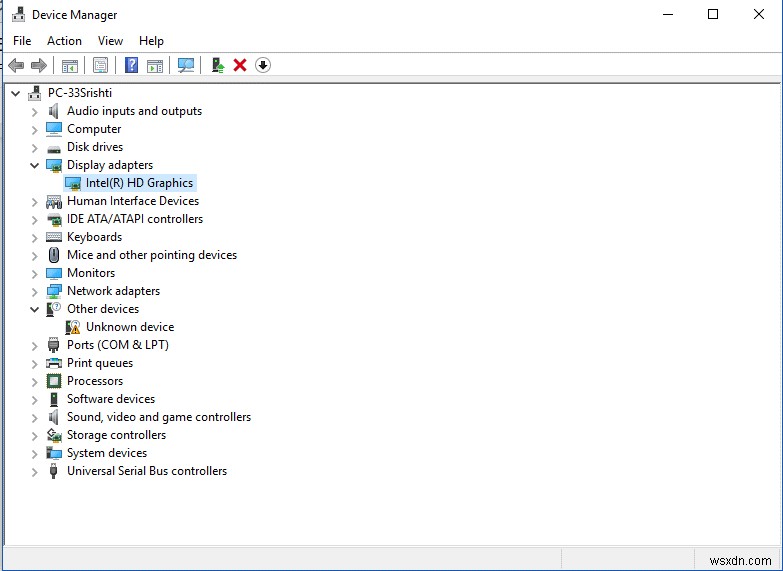Image resolution: width=783 pixels, height=571 pixels.
Task: Select the Unknown device entry
Action: click(130, 327)
